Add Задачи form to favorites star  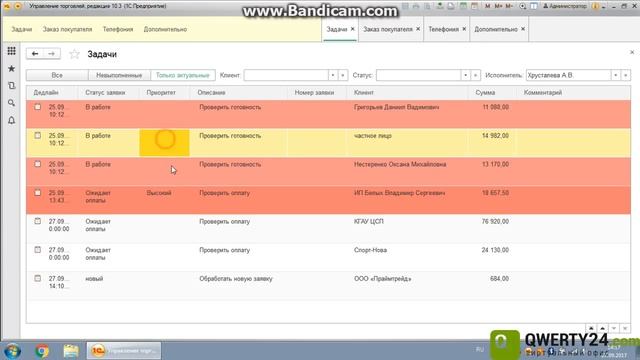click(74, 54)
